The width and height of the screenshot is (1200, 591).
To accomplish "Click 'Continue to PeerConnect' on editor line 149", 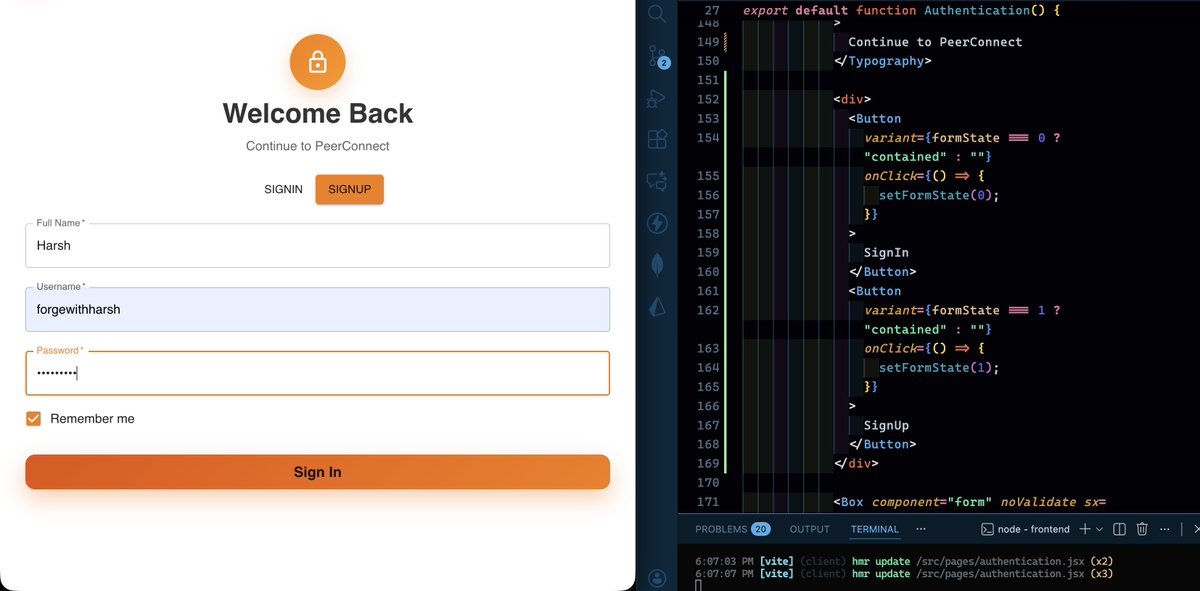I will [935, 42].
